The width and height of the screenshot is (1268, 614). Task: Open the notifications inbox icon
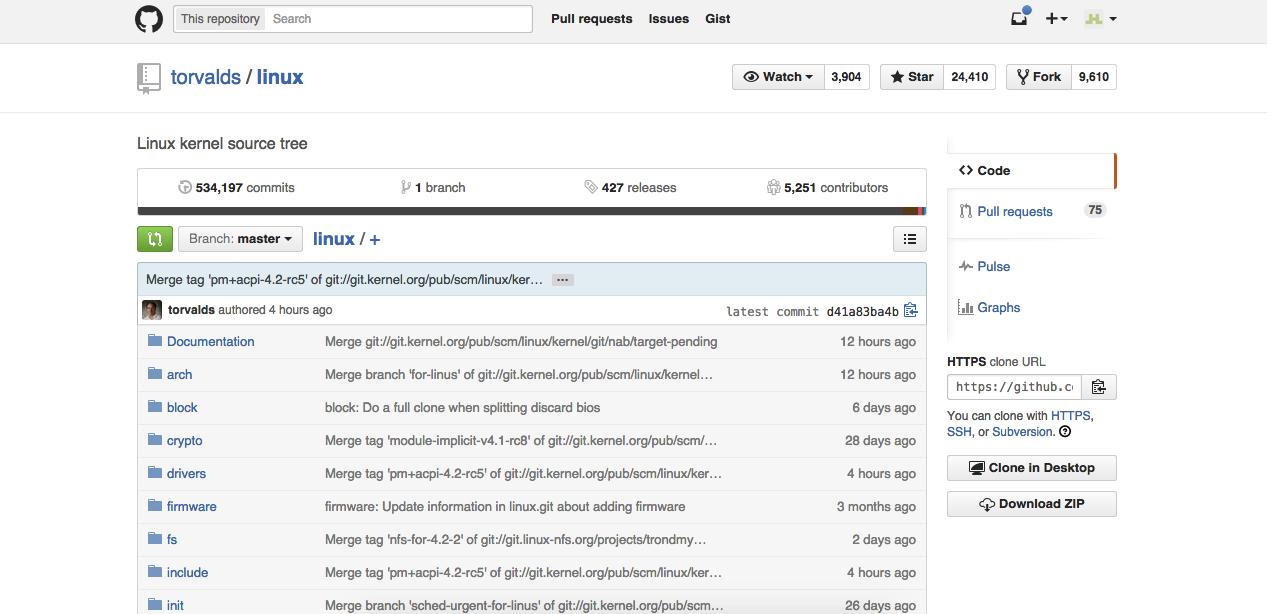pyautogui.click(x=1019, y=18)
